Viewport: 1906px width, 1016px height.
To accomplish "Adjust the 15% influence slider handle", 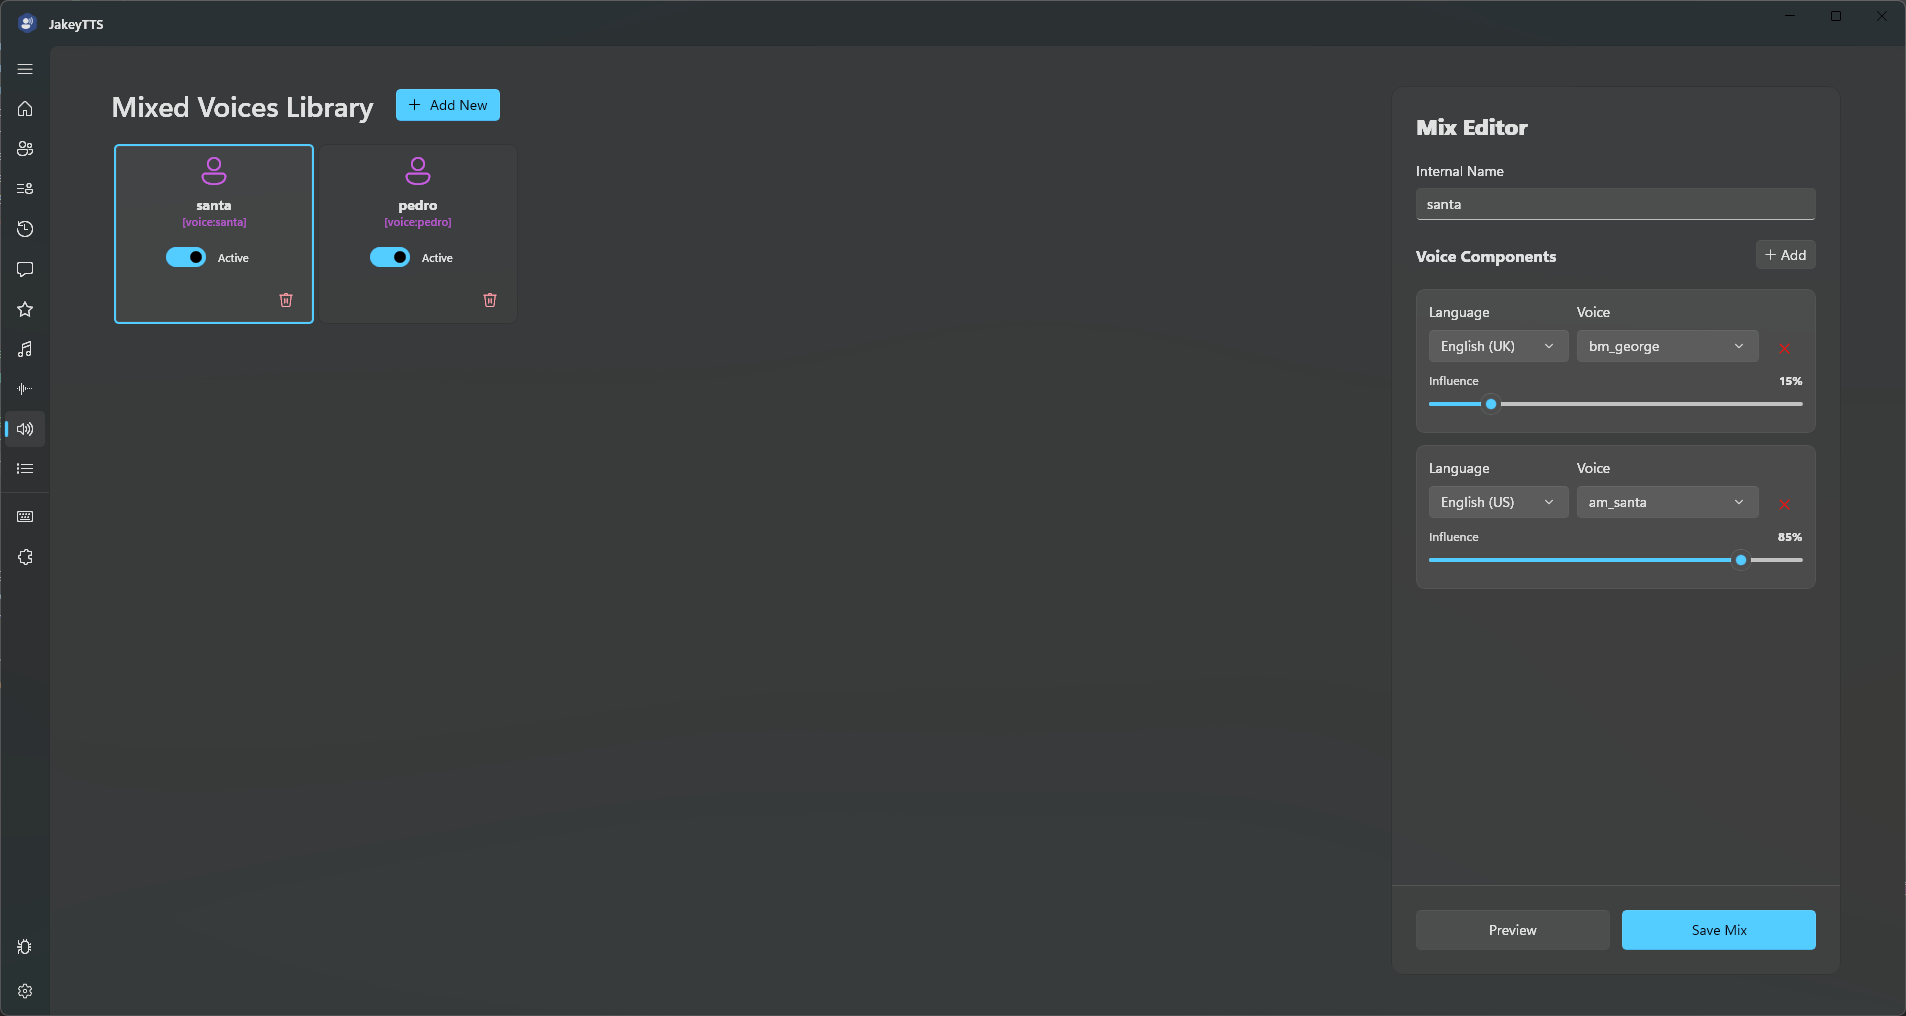I will click(x=1491, y=404).
